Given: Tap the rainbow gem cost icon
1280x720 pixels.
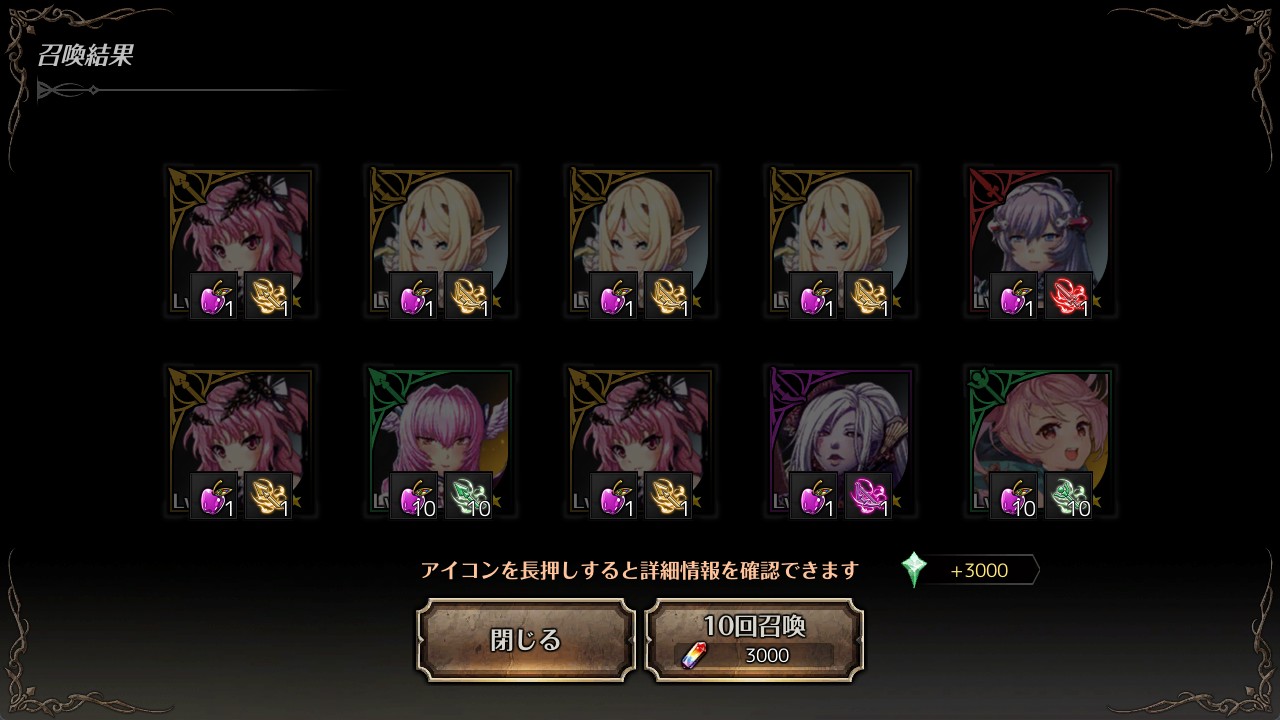Looking at the screenshot, I should [x=692, y=655].
